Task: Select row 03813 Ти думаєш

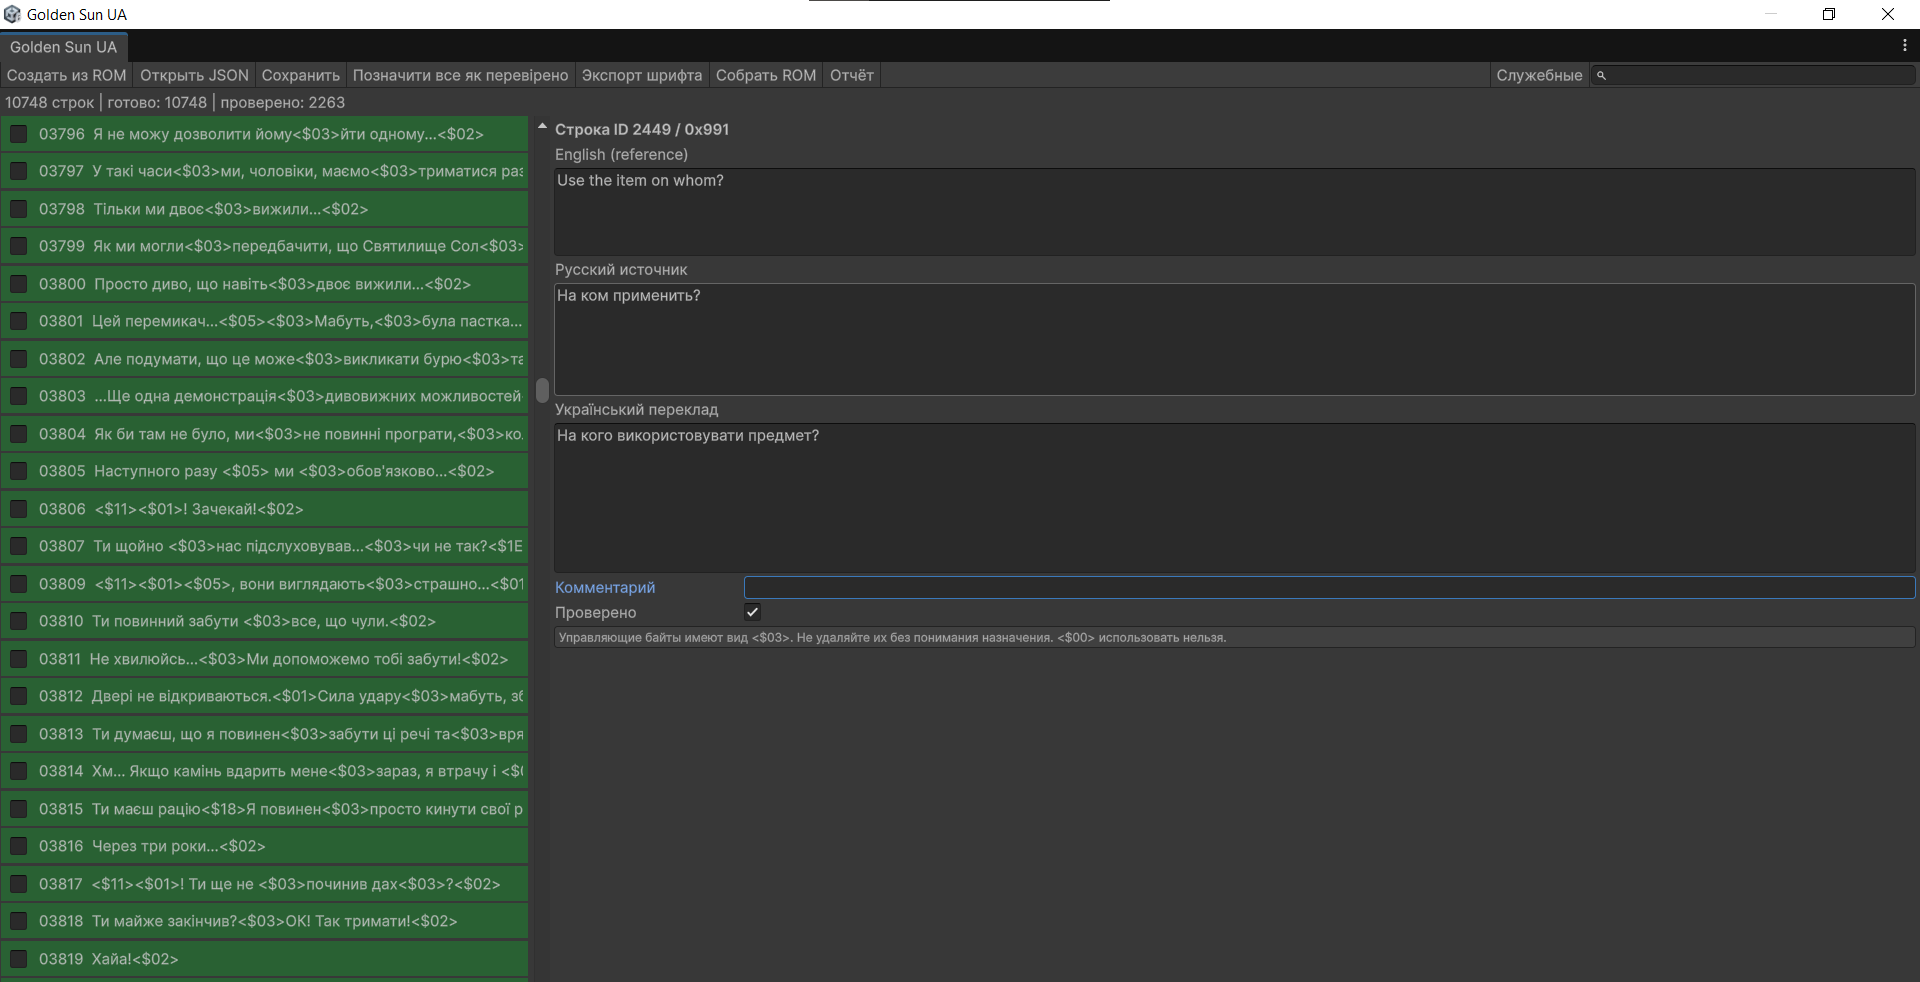Action: (264, 734)
